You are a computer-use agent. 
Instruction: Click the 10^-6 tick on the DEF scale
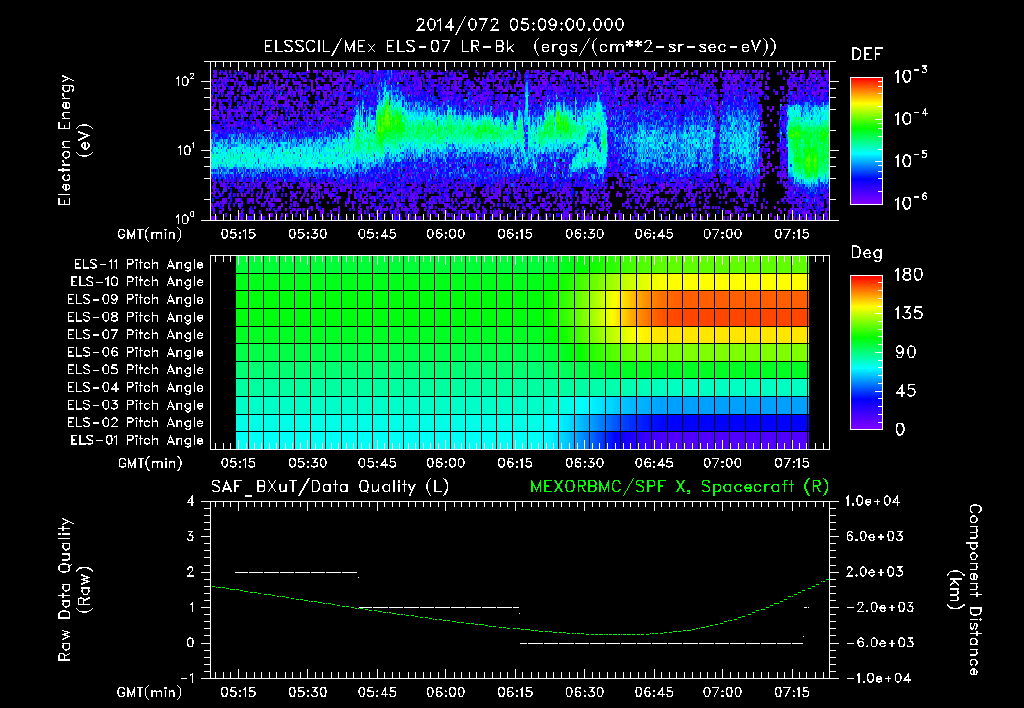coord(910,202)
